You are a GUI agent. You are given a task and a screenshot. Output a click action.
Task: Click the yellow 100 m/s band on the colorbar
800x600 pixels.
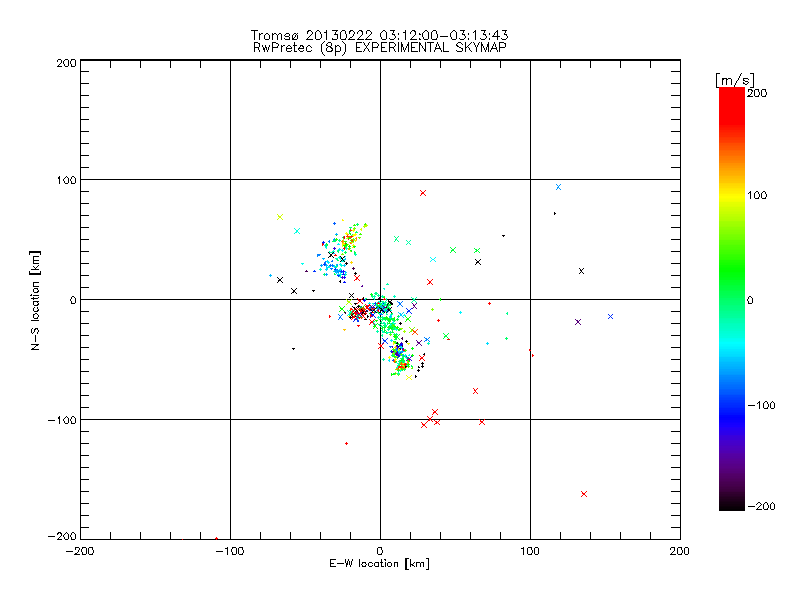pos(732,195)
